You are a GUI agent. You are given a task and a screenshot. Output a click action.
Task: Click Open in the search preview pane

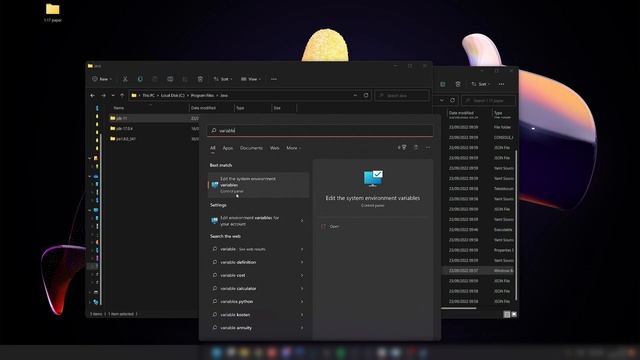tap(334, 226)
